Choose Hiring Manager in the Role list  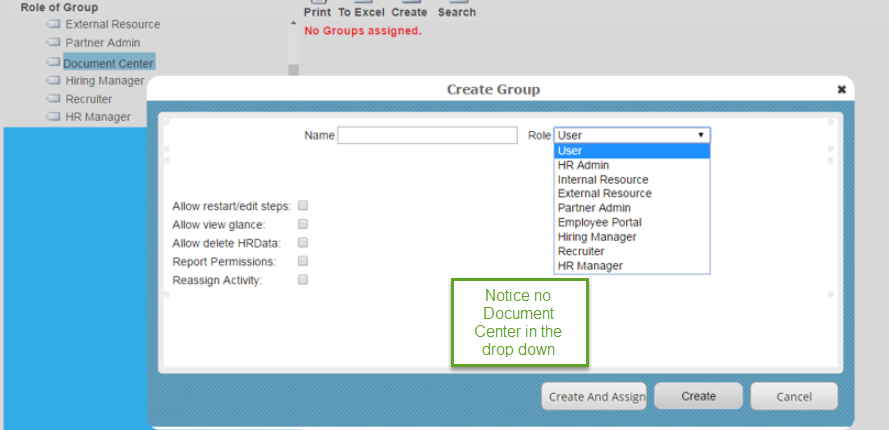[632, 237]
